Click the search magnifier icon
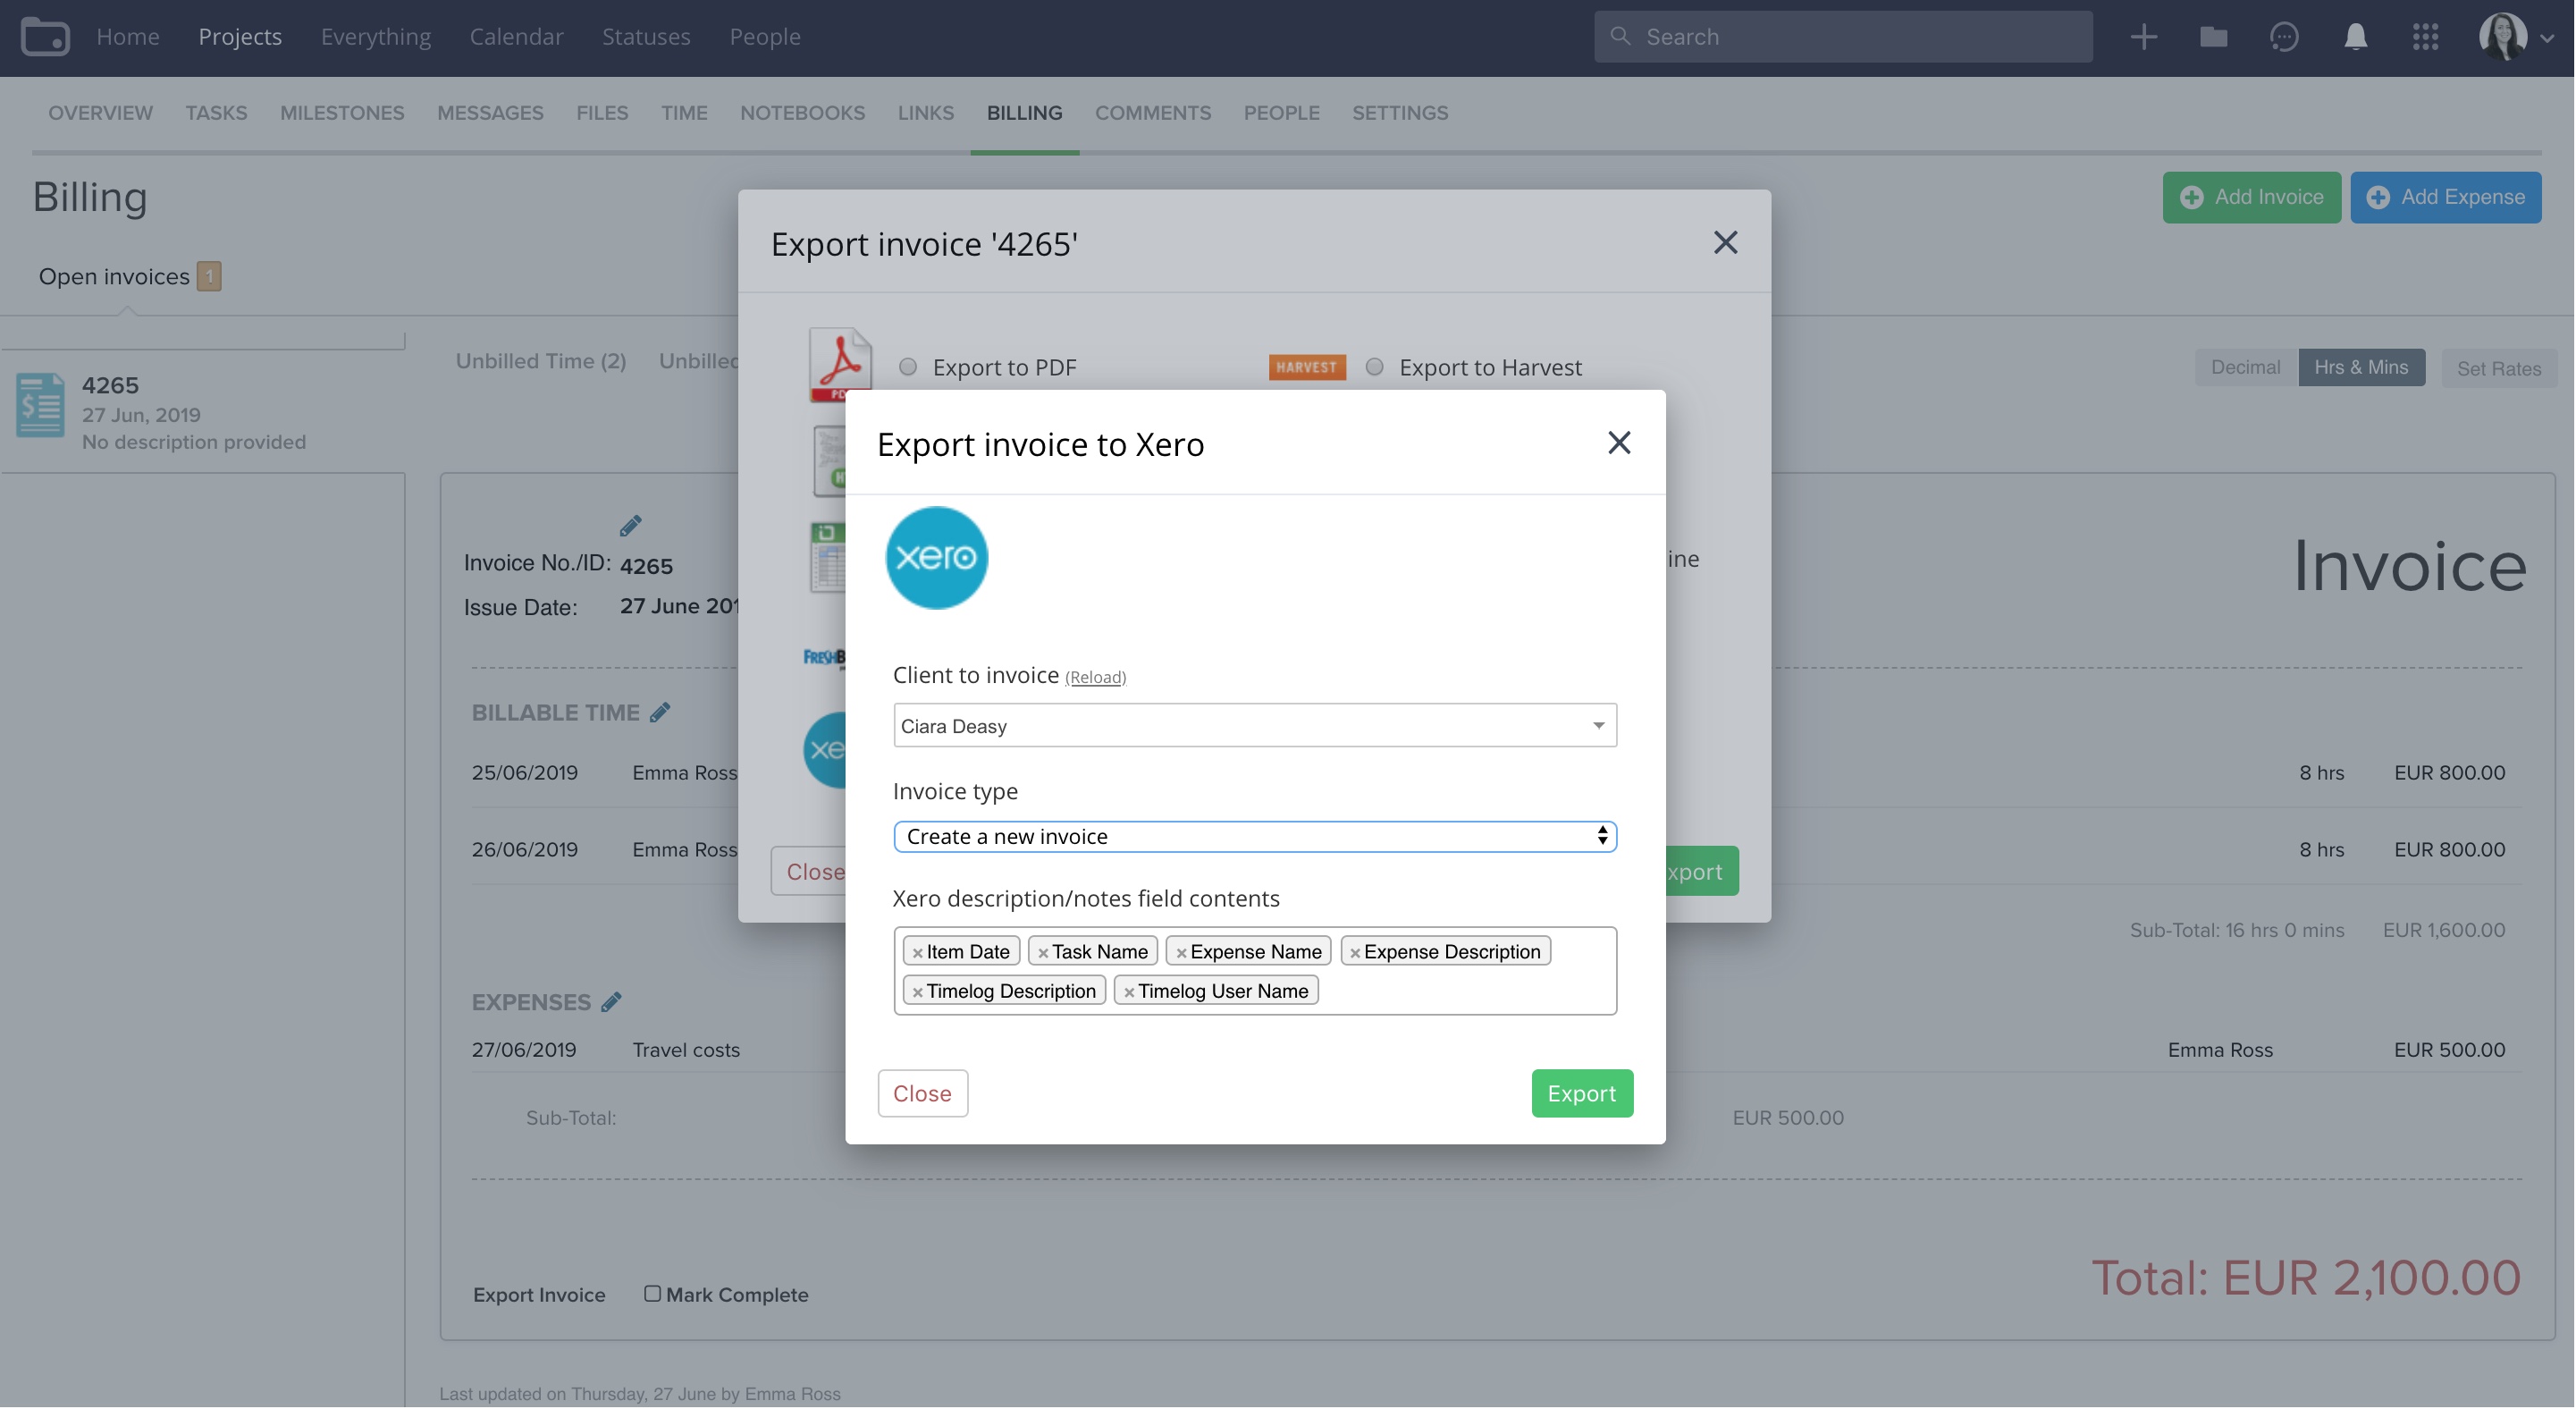Image resolution: width=2576 pixels, height=1409 pixels. 1620,36
